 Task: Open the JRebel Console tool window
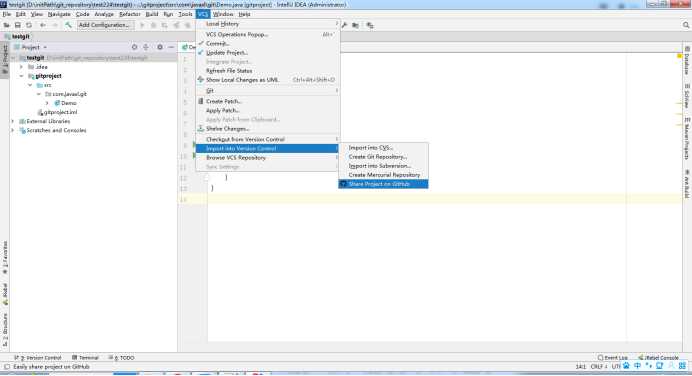[x=658, y=357]
